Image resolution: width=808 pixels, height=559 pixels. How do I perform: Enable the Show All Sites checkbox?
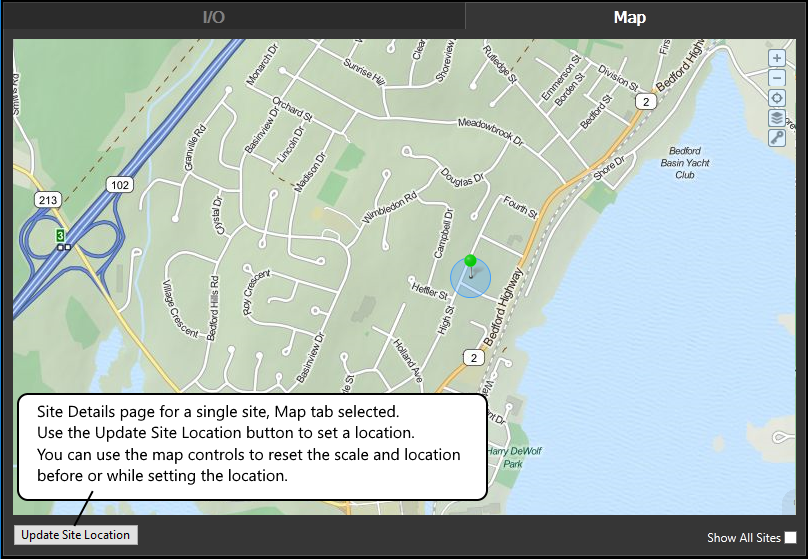tap(790, 538)
